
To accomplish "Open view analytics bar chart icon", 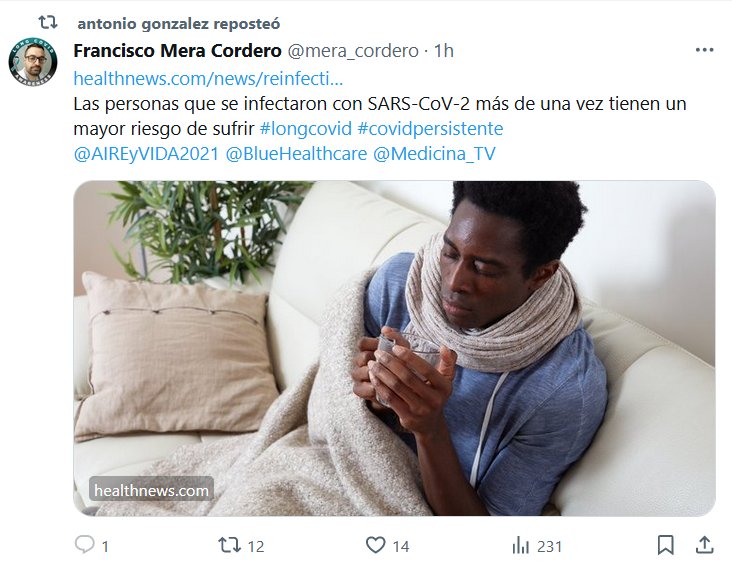I will coord(521,545).
